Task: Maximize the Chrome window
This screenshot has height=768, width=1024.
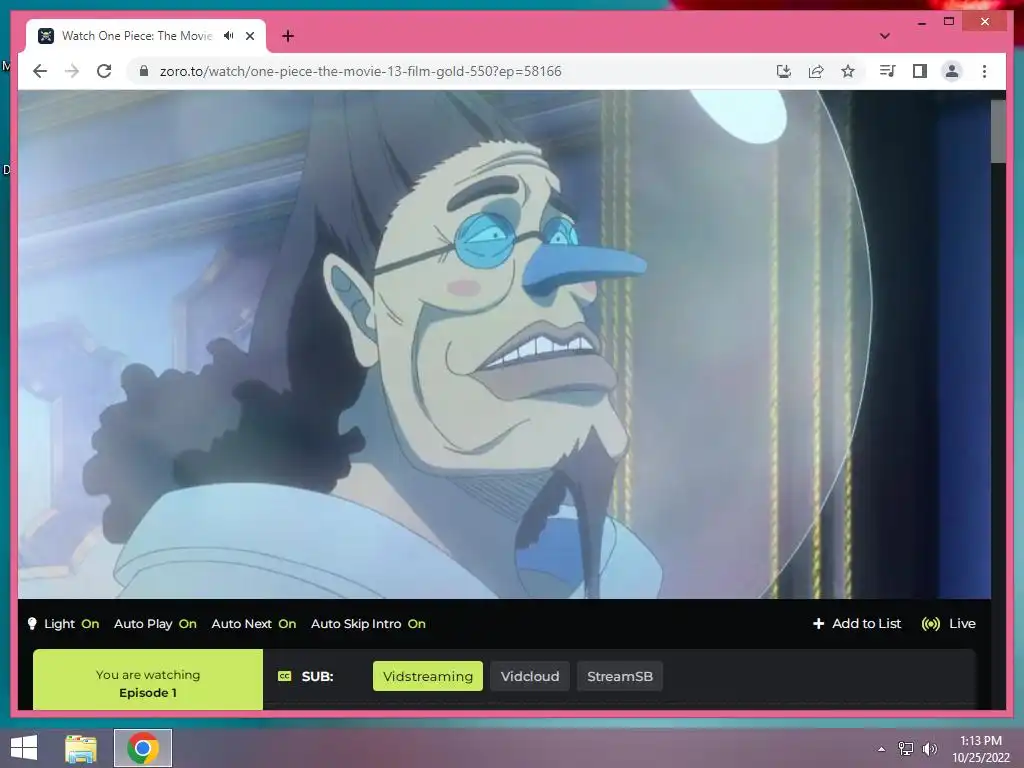Action: (x=949, y=22)
